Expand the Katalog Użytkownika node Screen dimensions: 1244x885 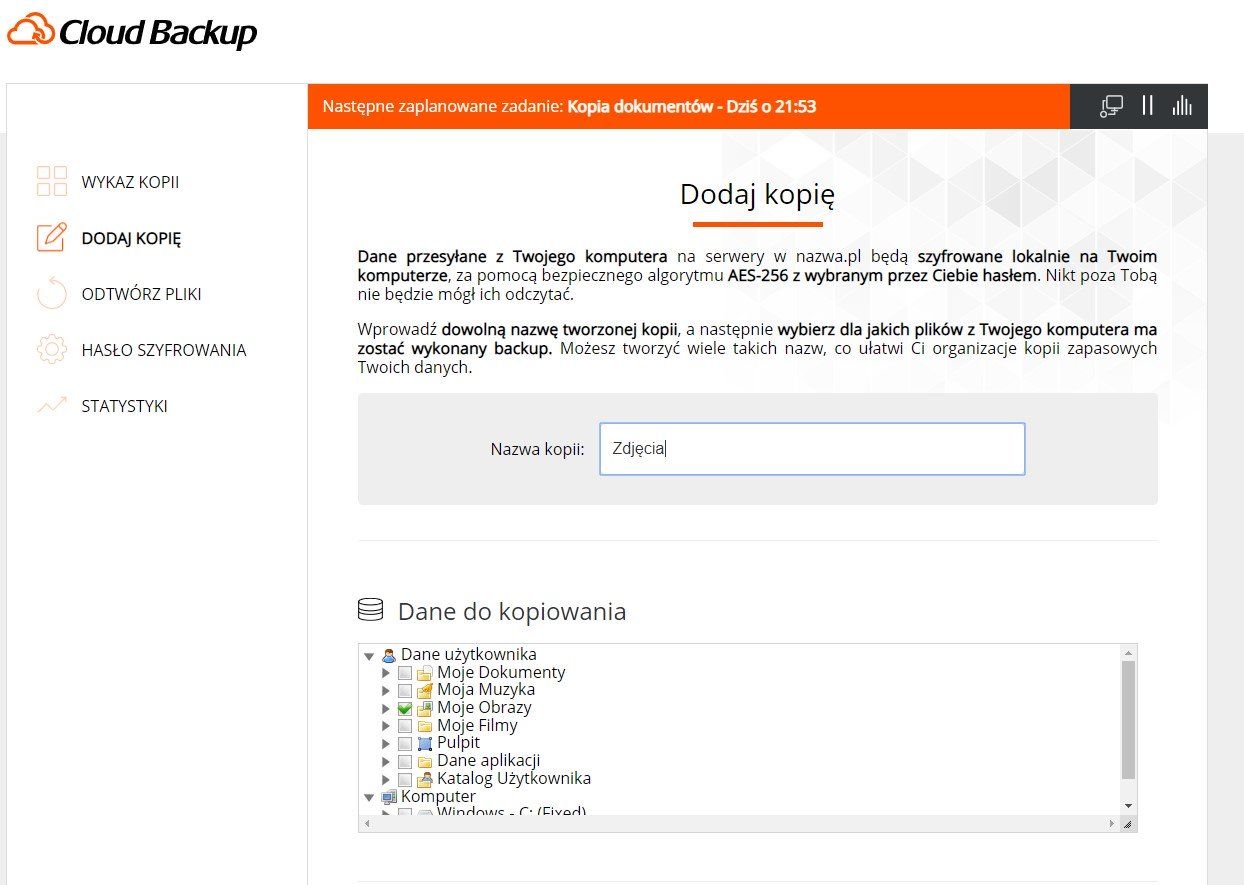(x=387, y=779)
